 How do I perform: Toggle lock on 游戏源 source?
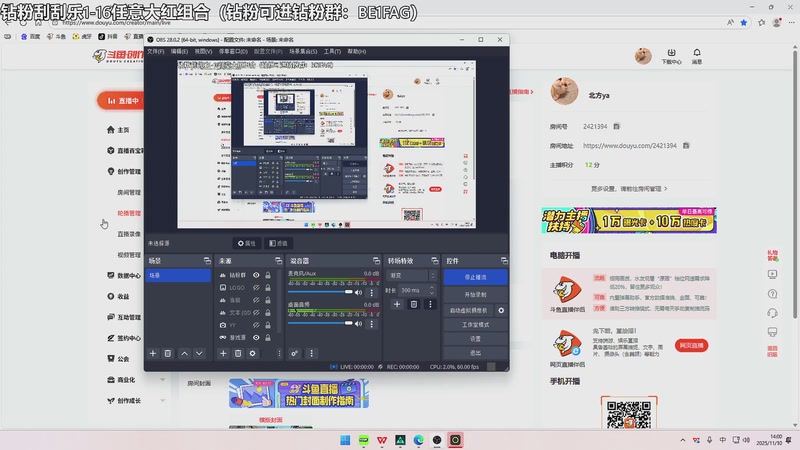(x=268, y=337)
